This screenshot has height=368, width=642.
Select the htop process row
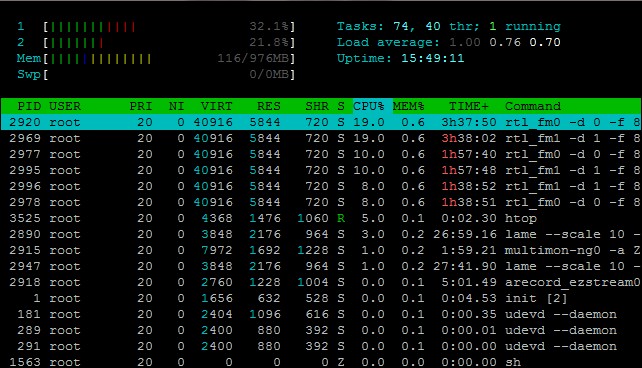coord(321,218)
